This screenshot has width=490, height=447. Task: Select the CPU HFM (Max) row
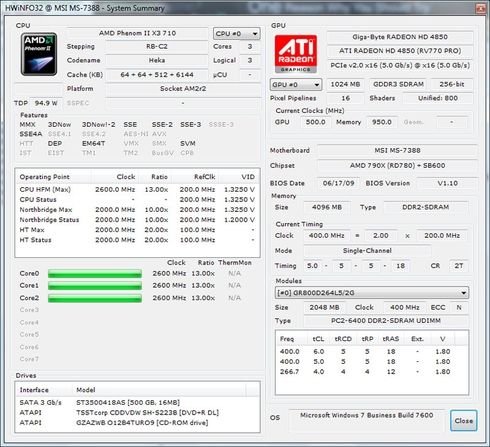pos(137,189)
